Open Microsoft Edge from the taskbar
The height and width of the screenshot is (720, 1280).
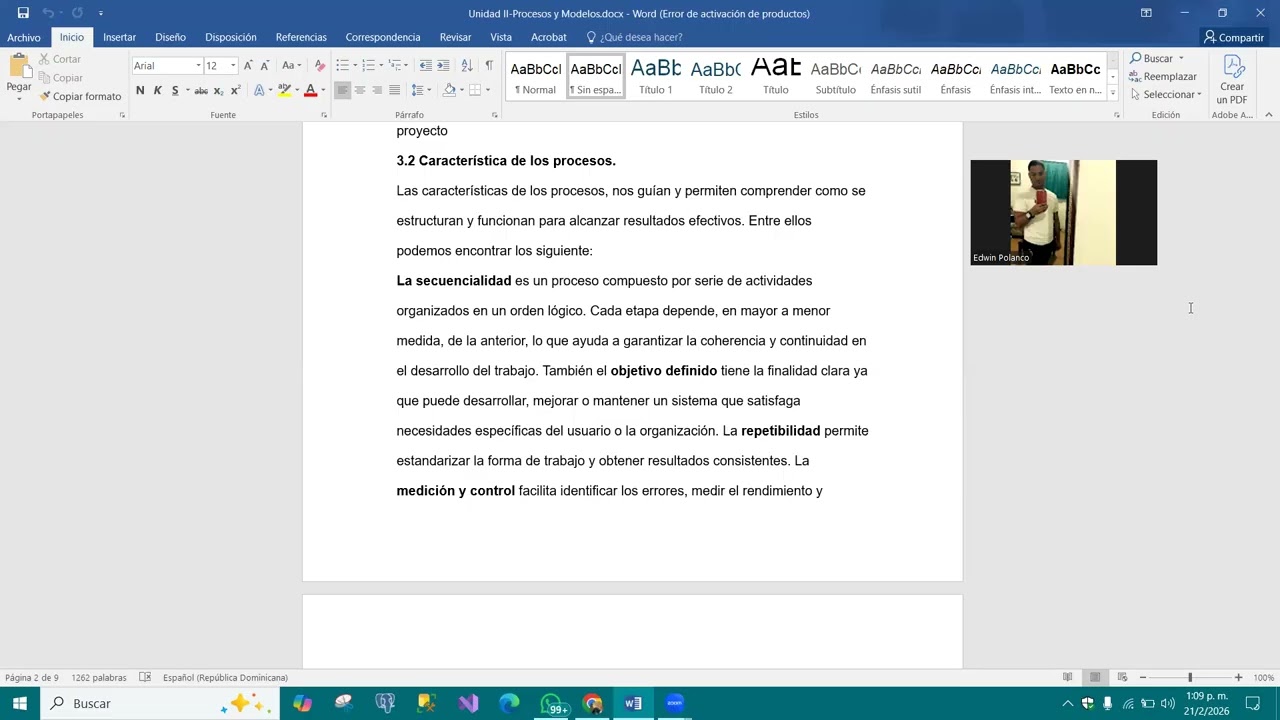coord(509,703)
